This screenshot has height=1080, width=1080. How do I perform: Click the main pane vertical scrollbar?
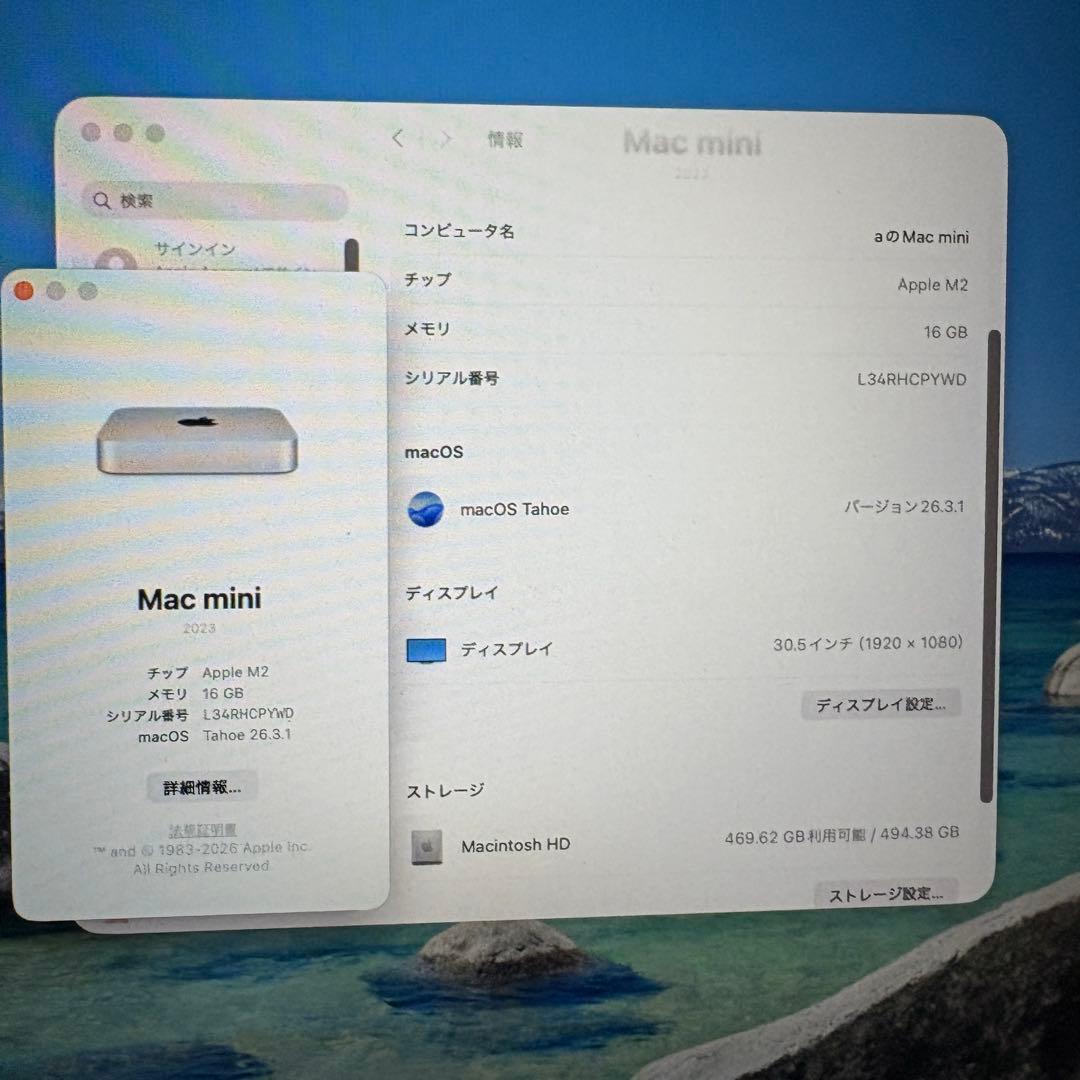(989, 566)
